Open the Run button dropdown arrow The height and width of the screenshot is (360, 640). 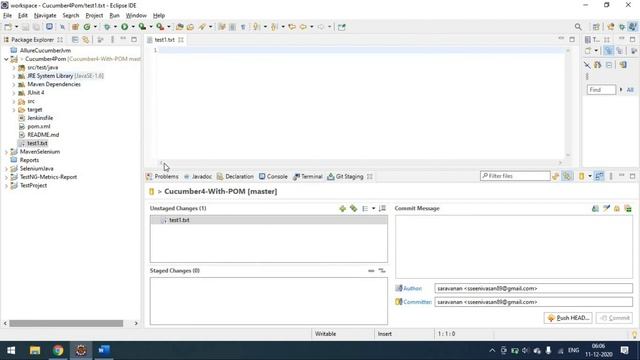pos(132,27)
